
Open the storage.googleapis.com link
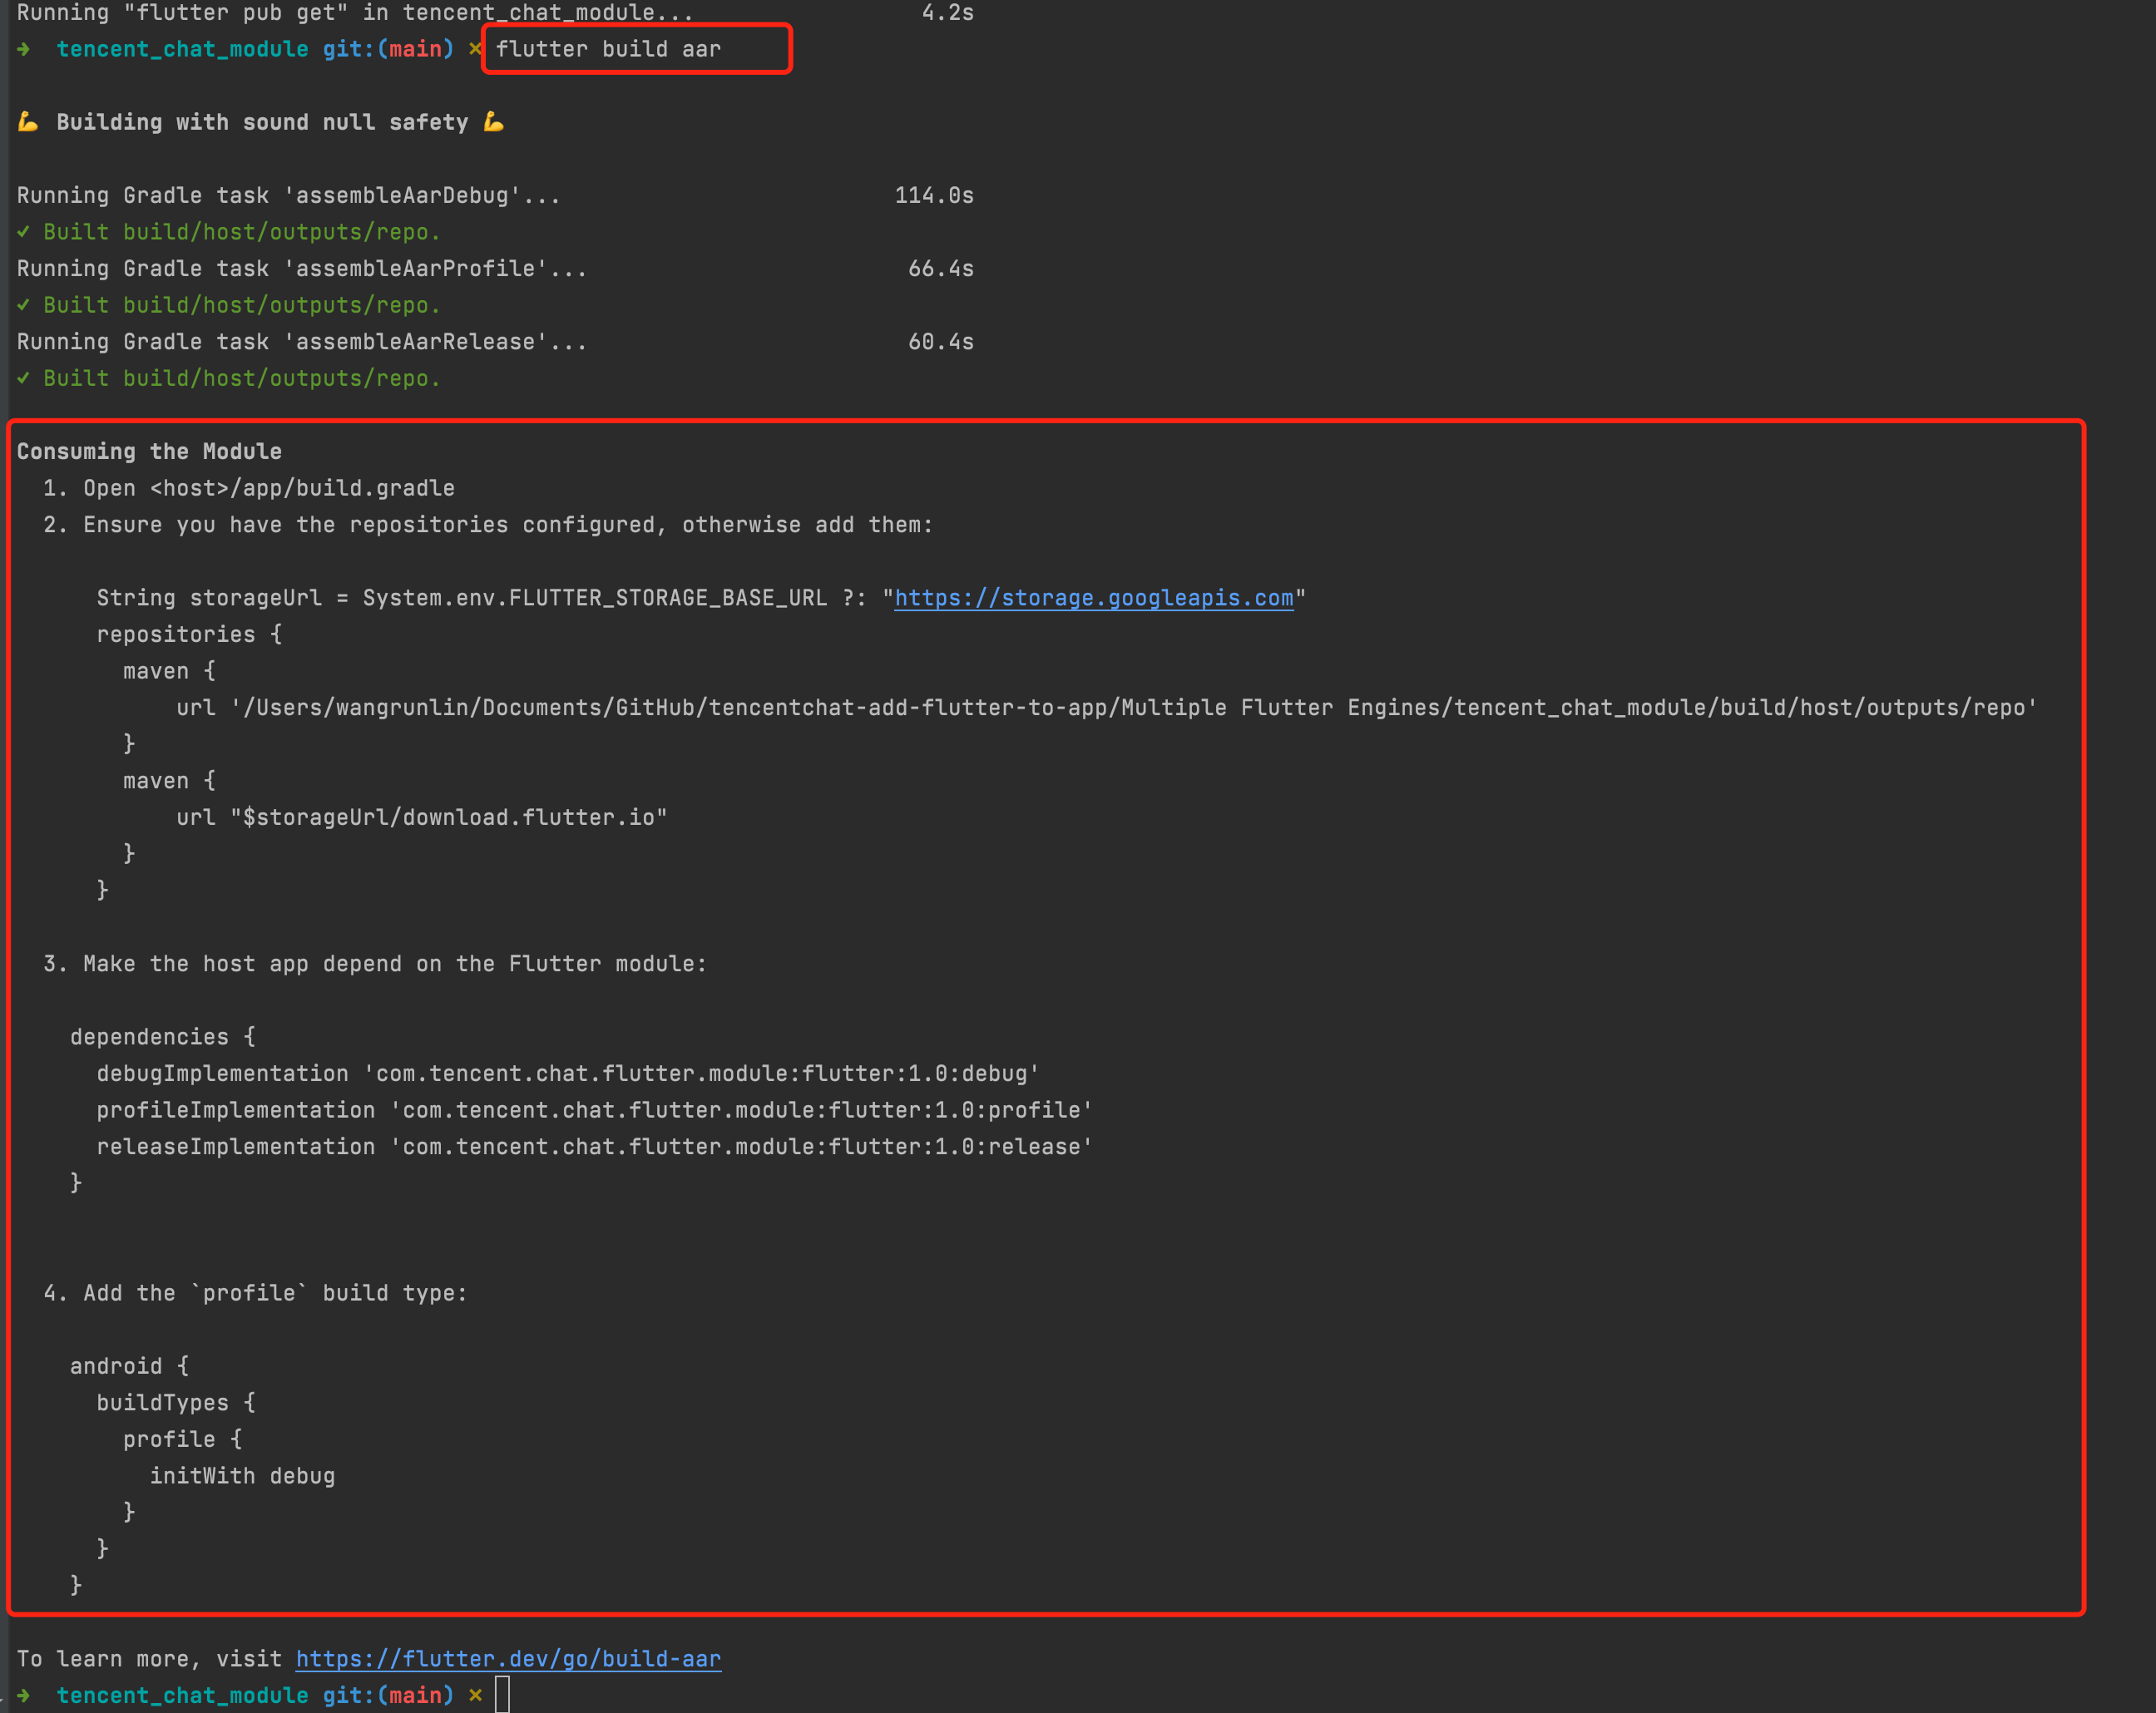[x=1093, y=598]
